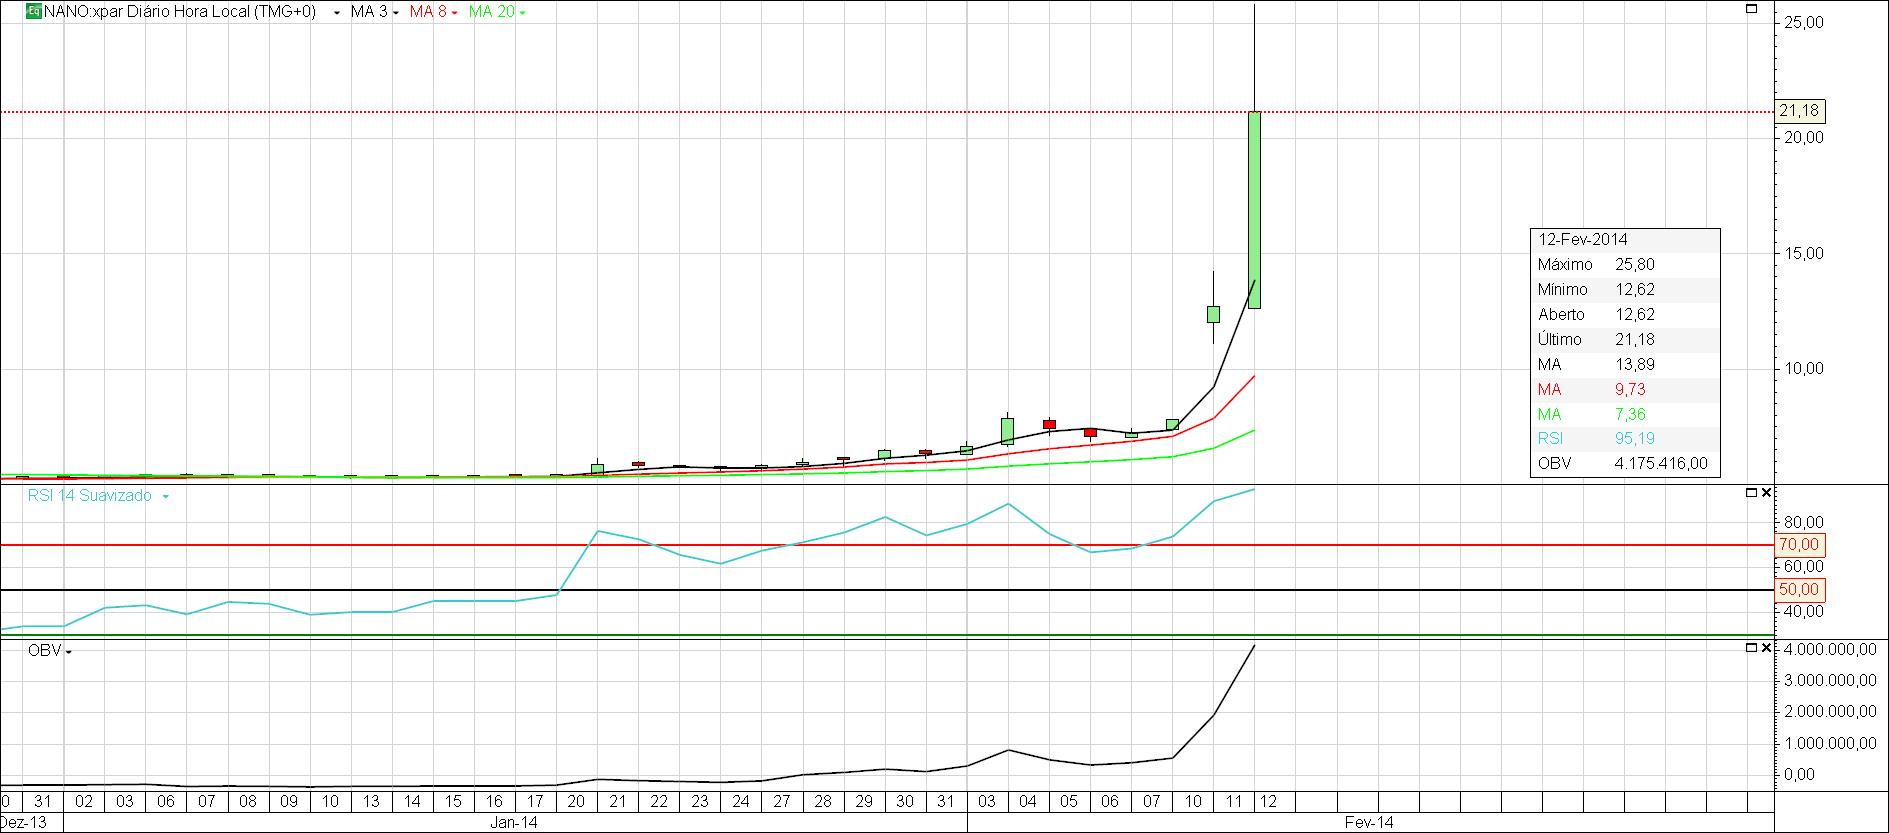The height and width of the screenshot is (833, 1889).
Task: Click the green MA 7,36 value row
Action: point(1625,415)
